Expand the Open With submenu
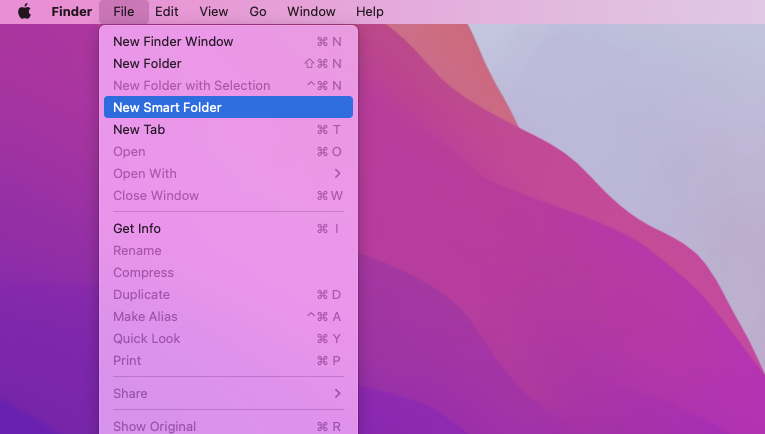765x434 pixels. point(228,174)
